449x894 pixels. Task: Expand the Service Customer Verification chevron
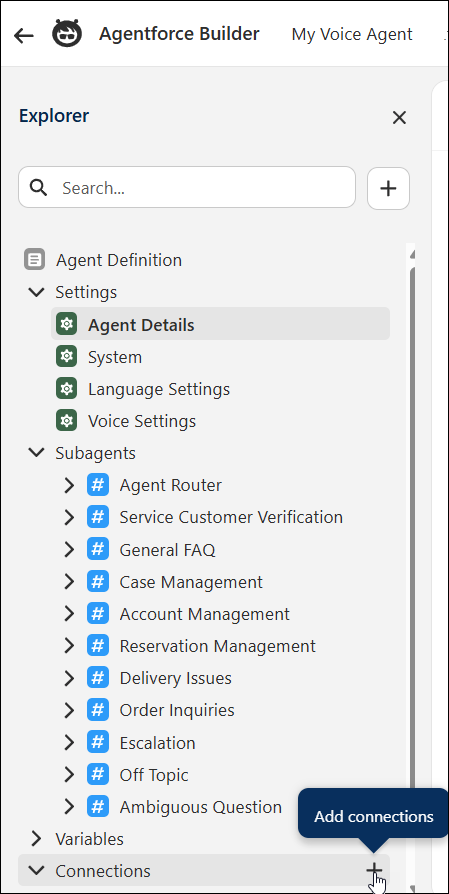point(69,517)
